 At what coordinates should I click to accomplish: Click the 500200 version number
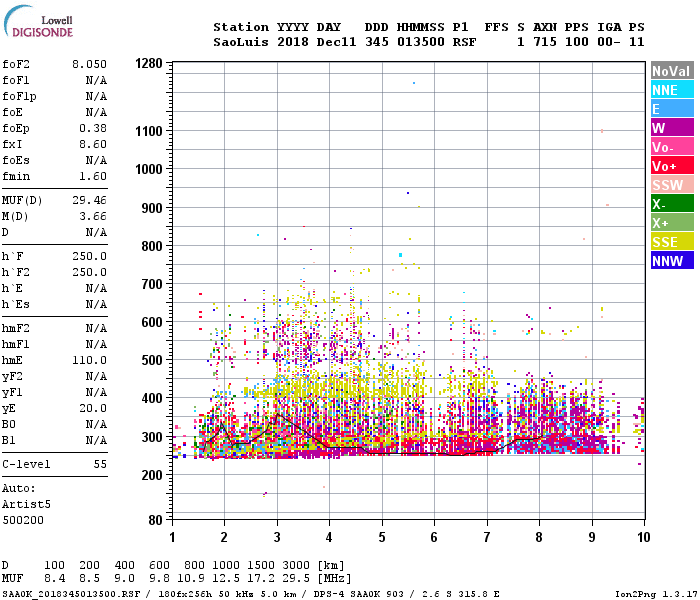[23, 521]
